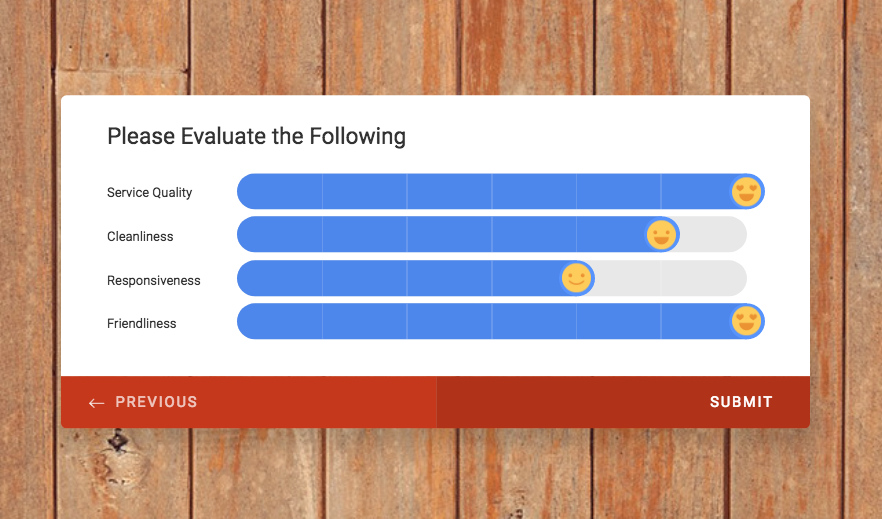The width and height of the screenshot is (882, 519).
Task: Click the grinning emoji handle on Cleanliness slider
Action: pos(661,234)
